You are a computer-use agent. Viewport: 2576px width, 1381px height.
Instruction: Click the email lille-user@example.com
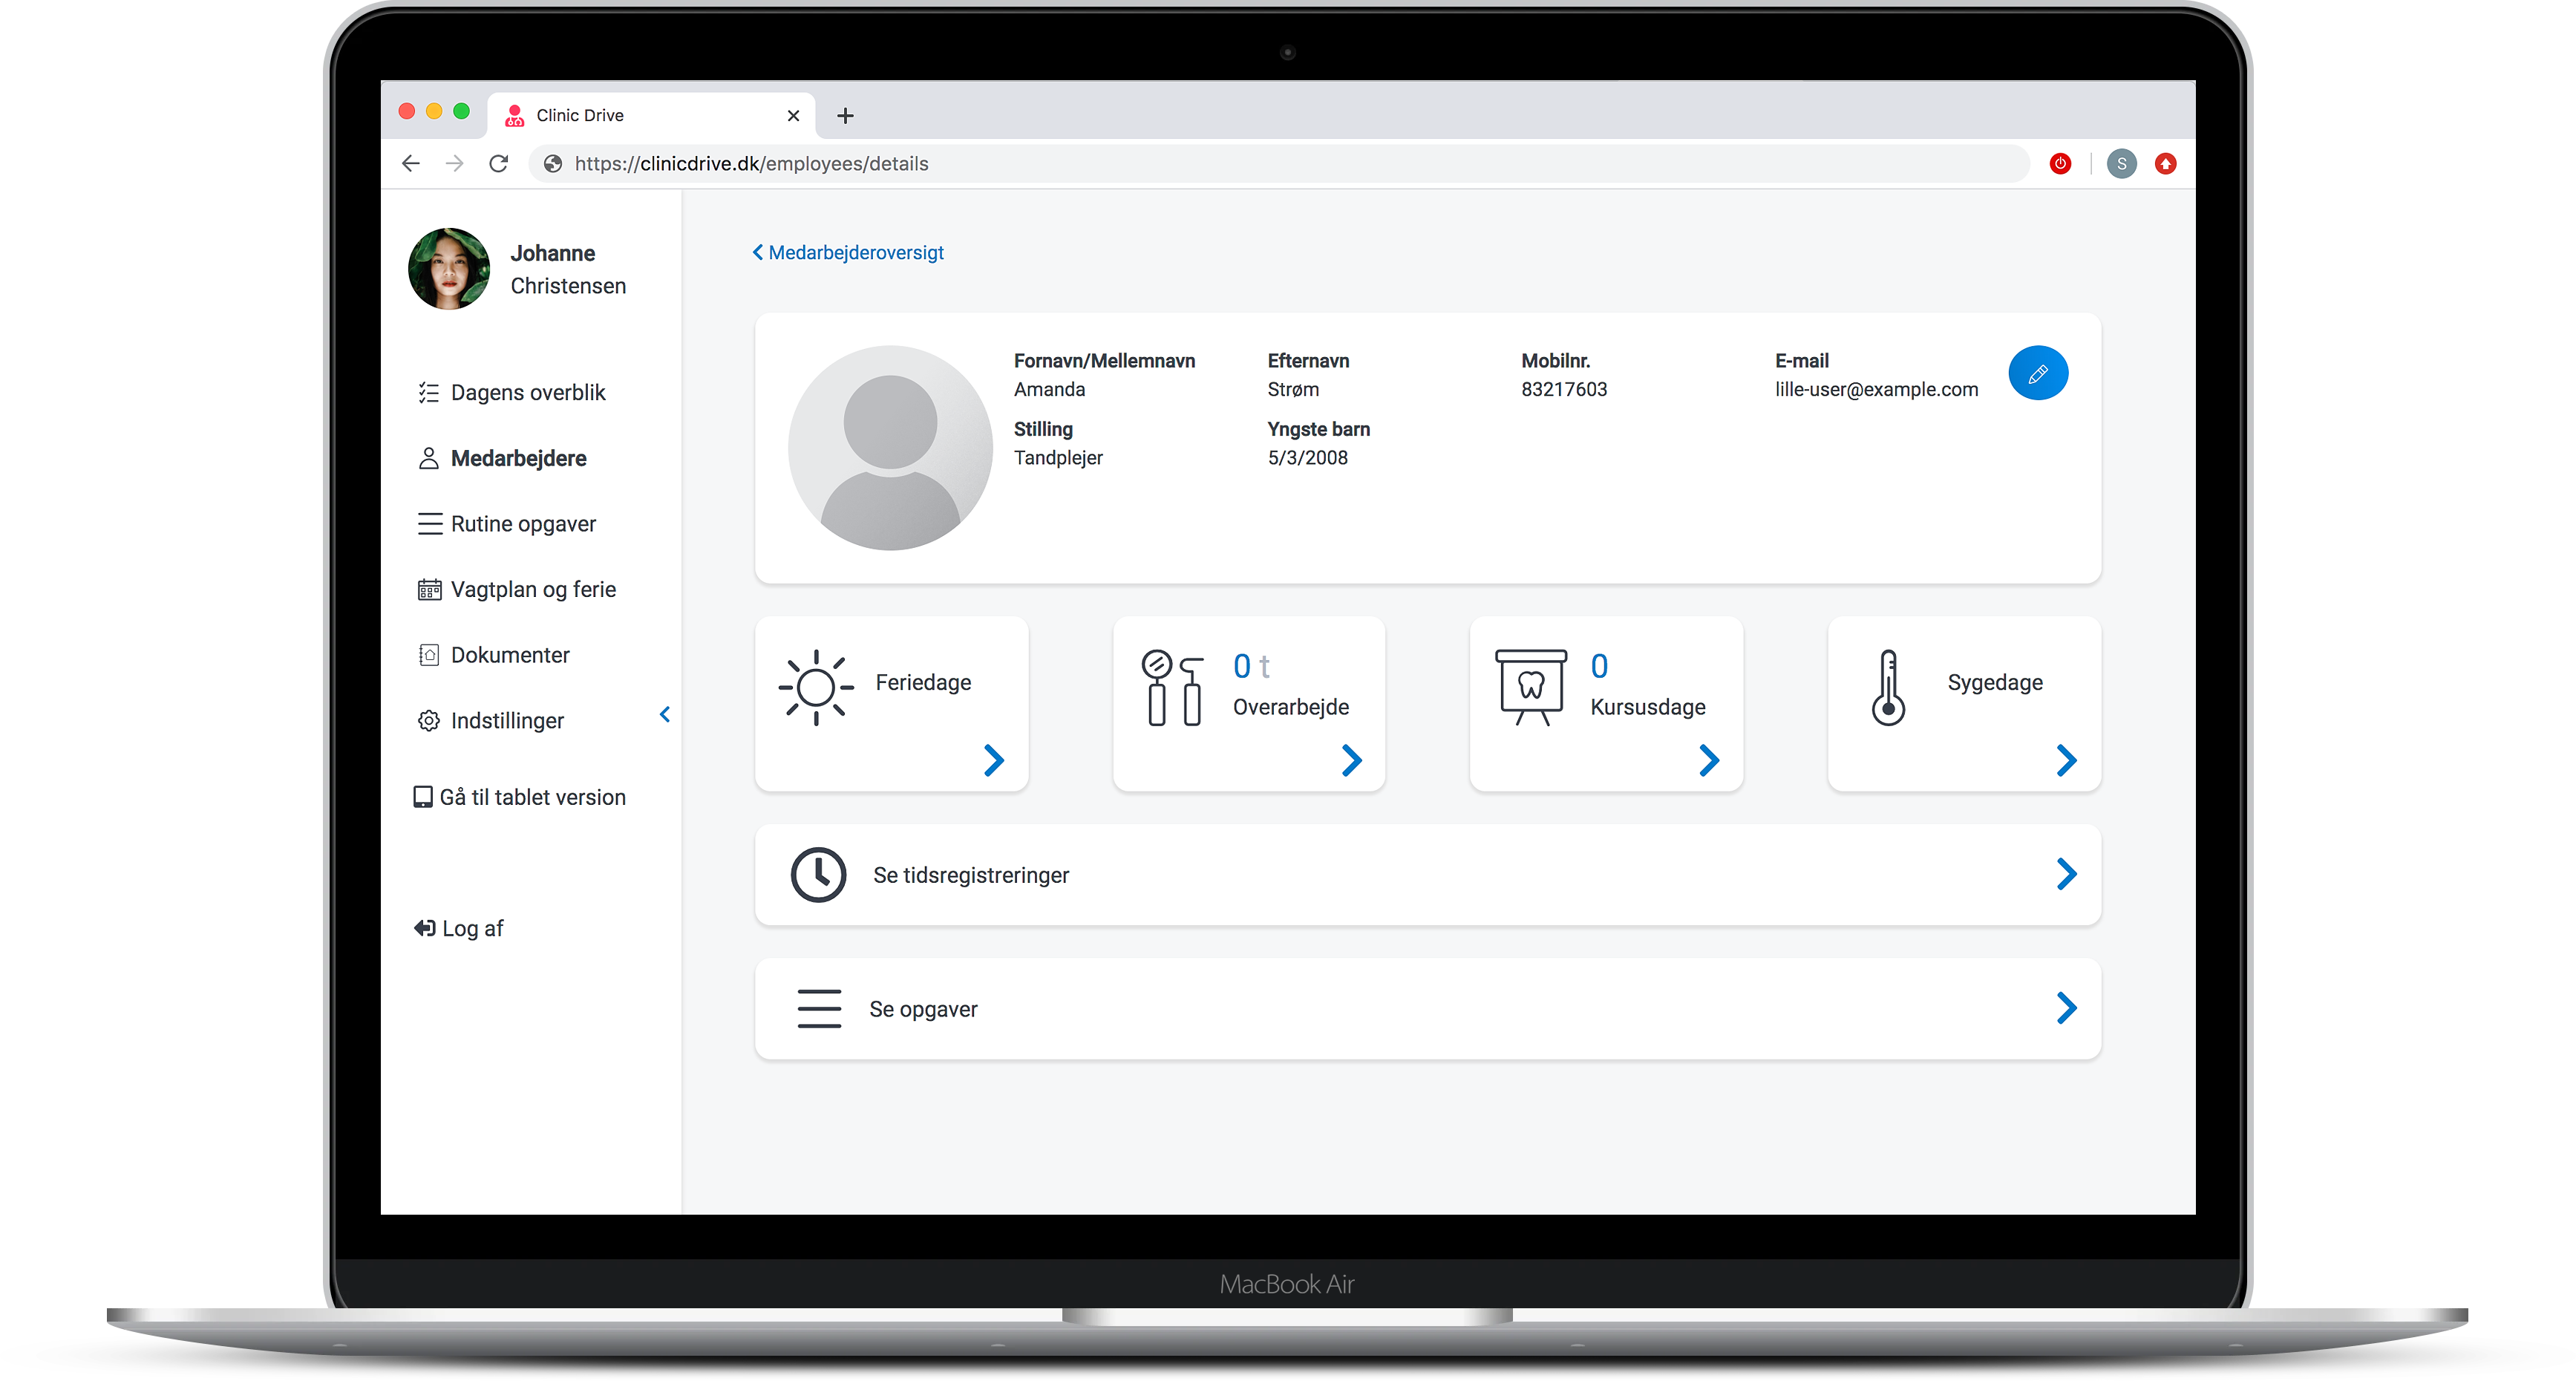(x=1876, y=389)
